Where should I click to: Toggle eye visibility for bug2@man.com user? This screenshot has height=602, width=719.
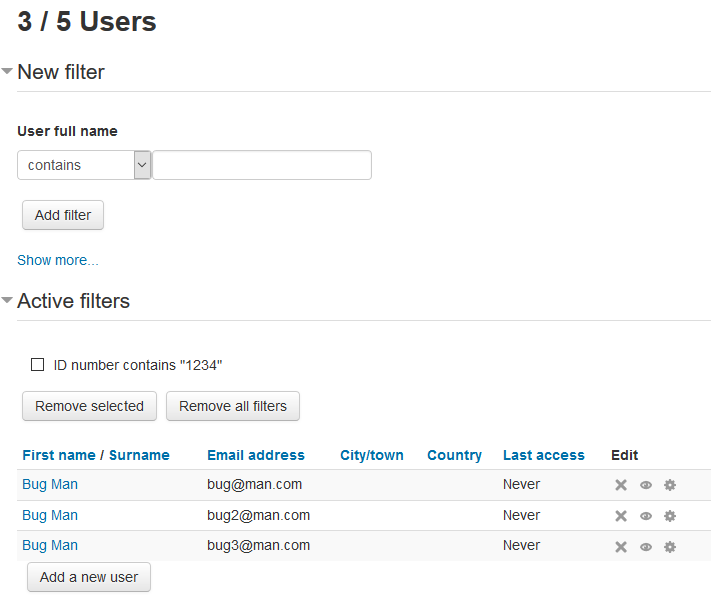(x=646, y=516)
